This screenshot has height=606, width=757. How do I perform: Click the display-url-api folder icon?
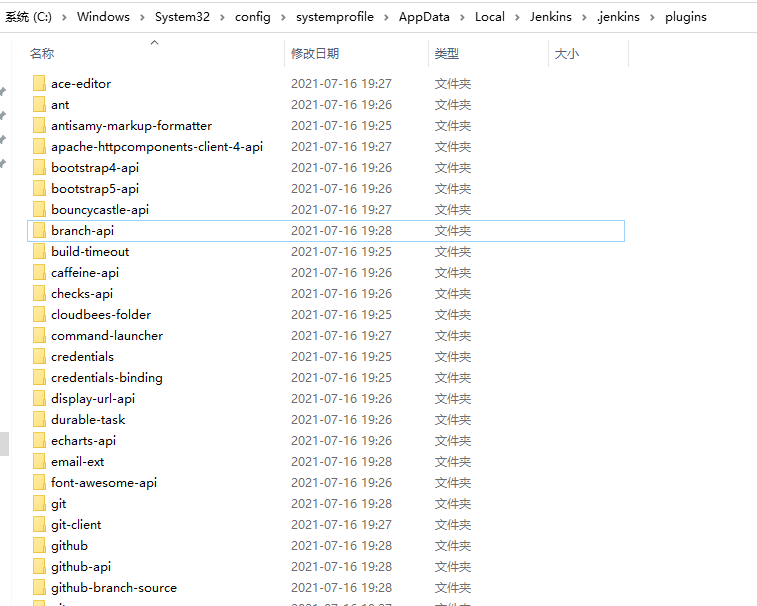click(40, 398)
